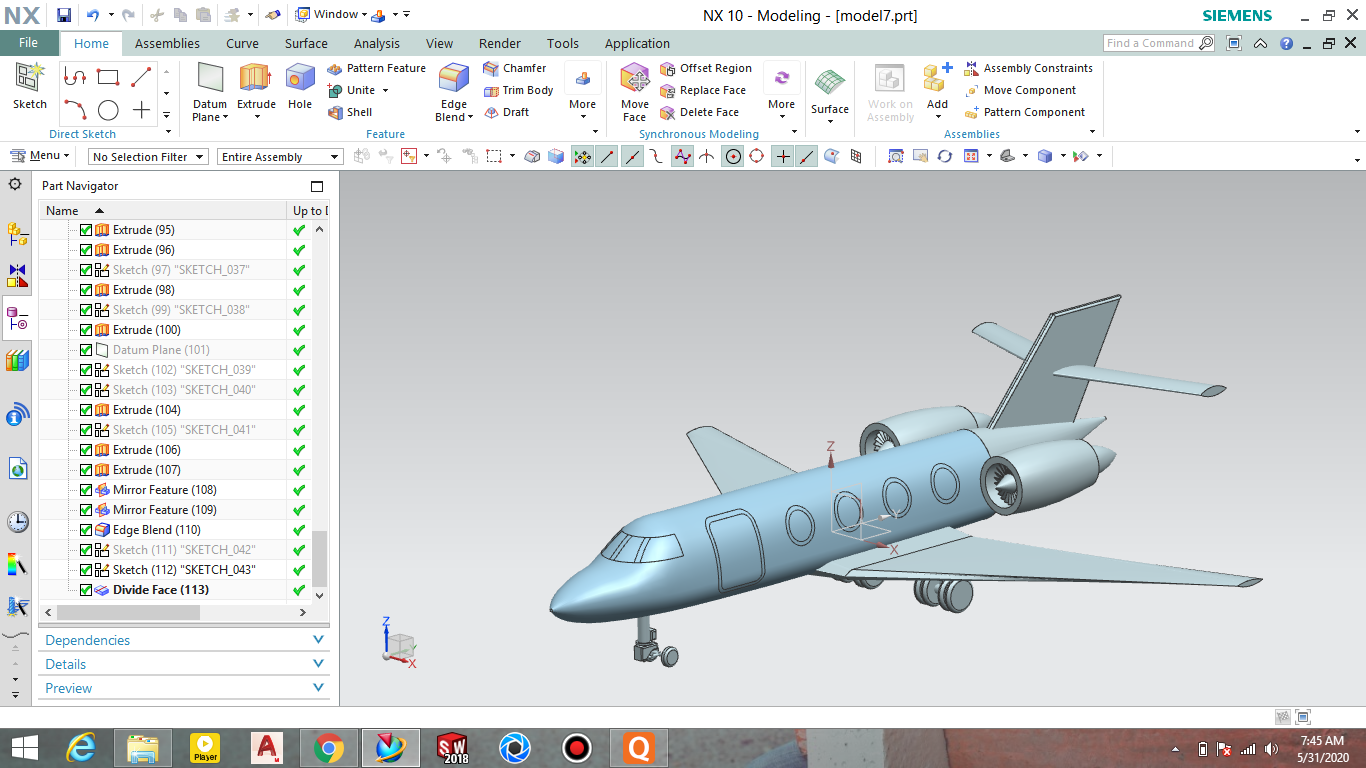Expand the Preview panel
This screenshot has height=768, width=1366.
[185, 688]
